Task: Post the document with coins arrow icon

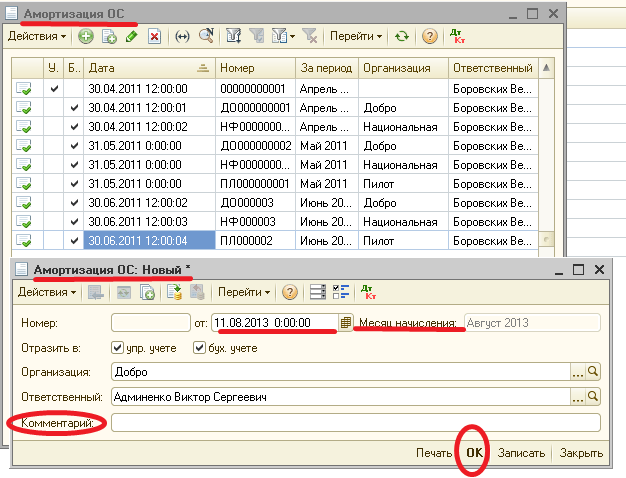Action: pyautogui.click(x=174, y=292)
